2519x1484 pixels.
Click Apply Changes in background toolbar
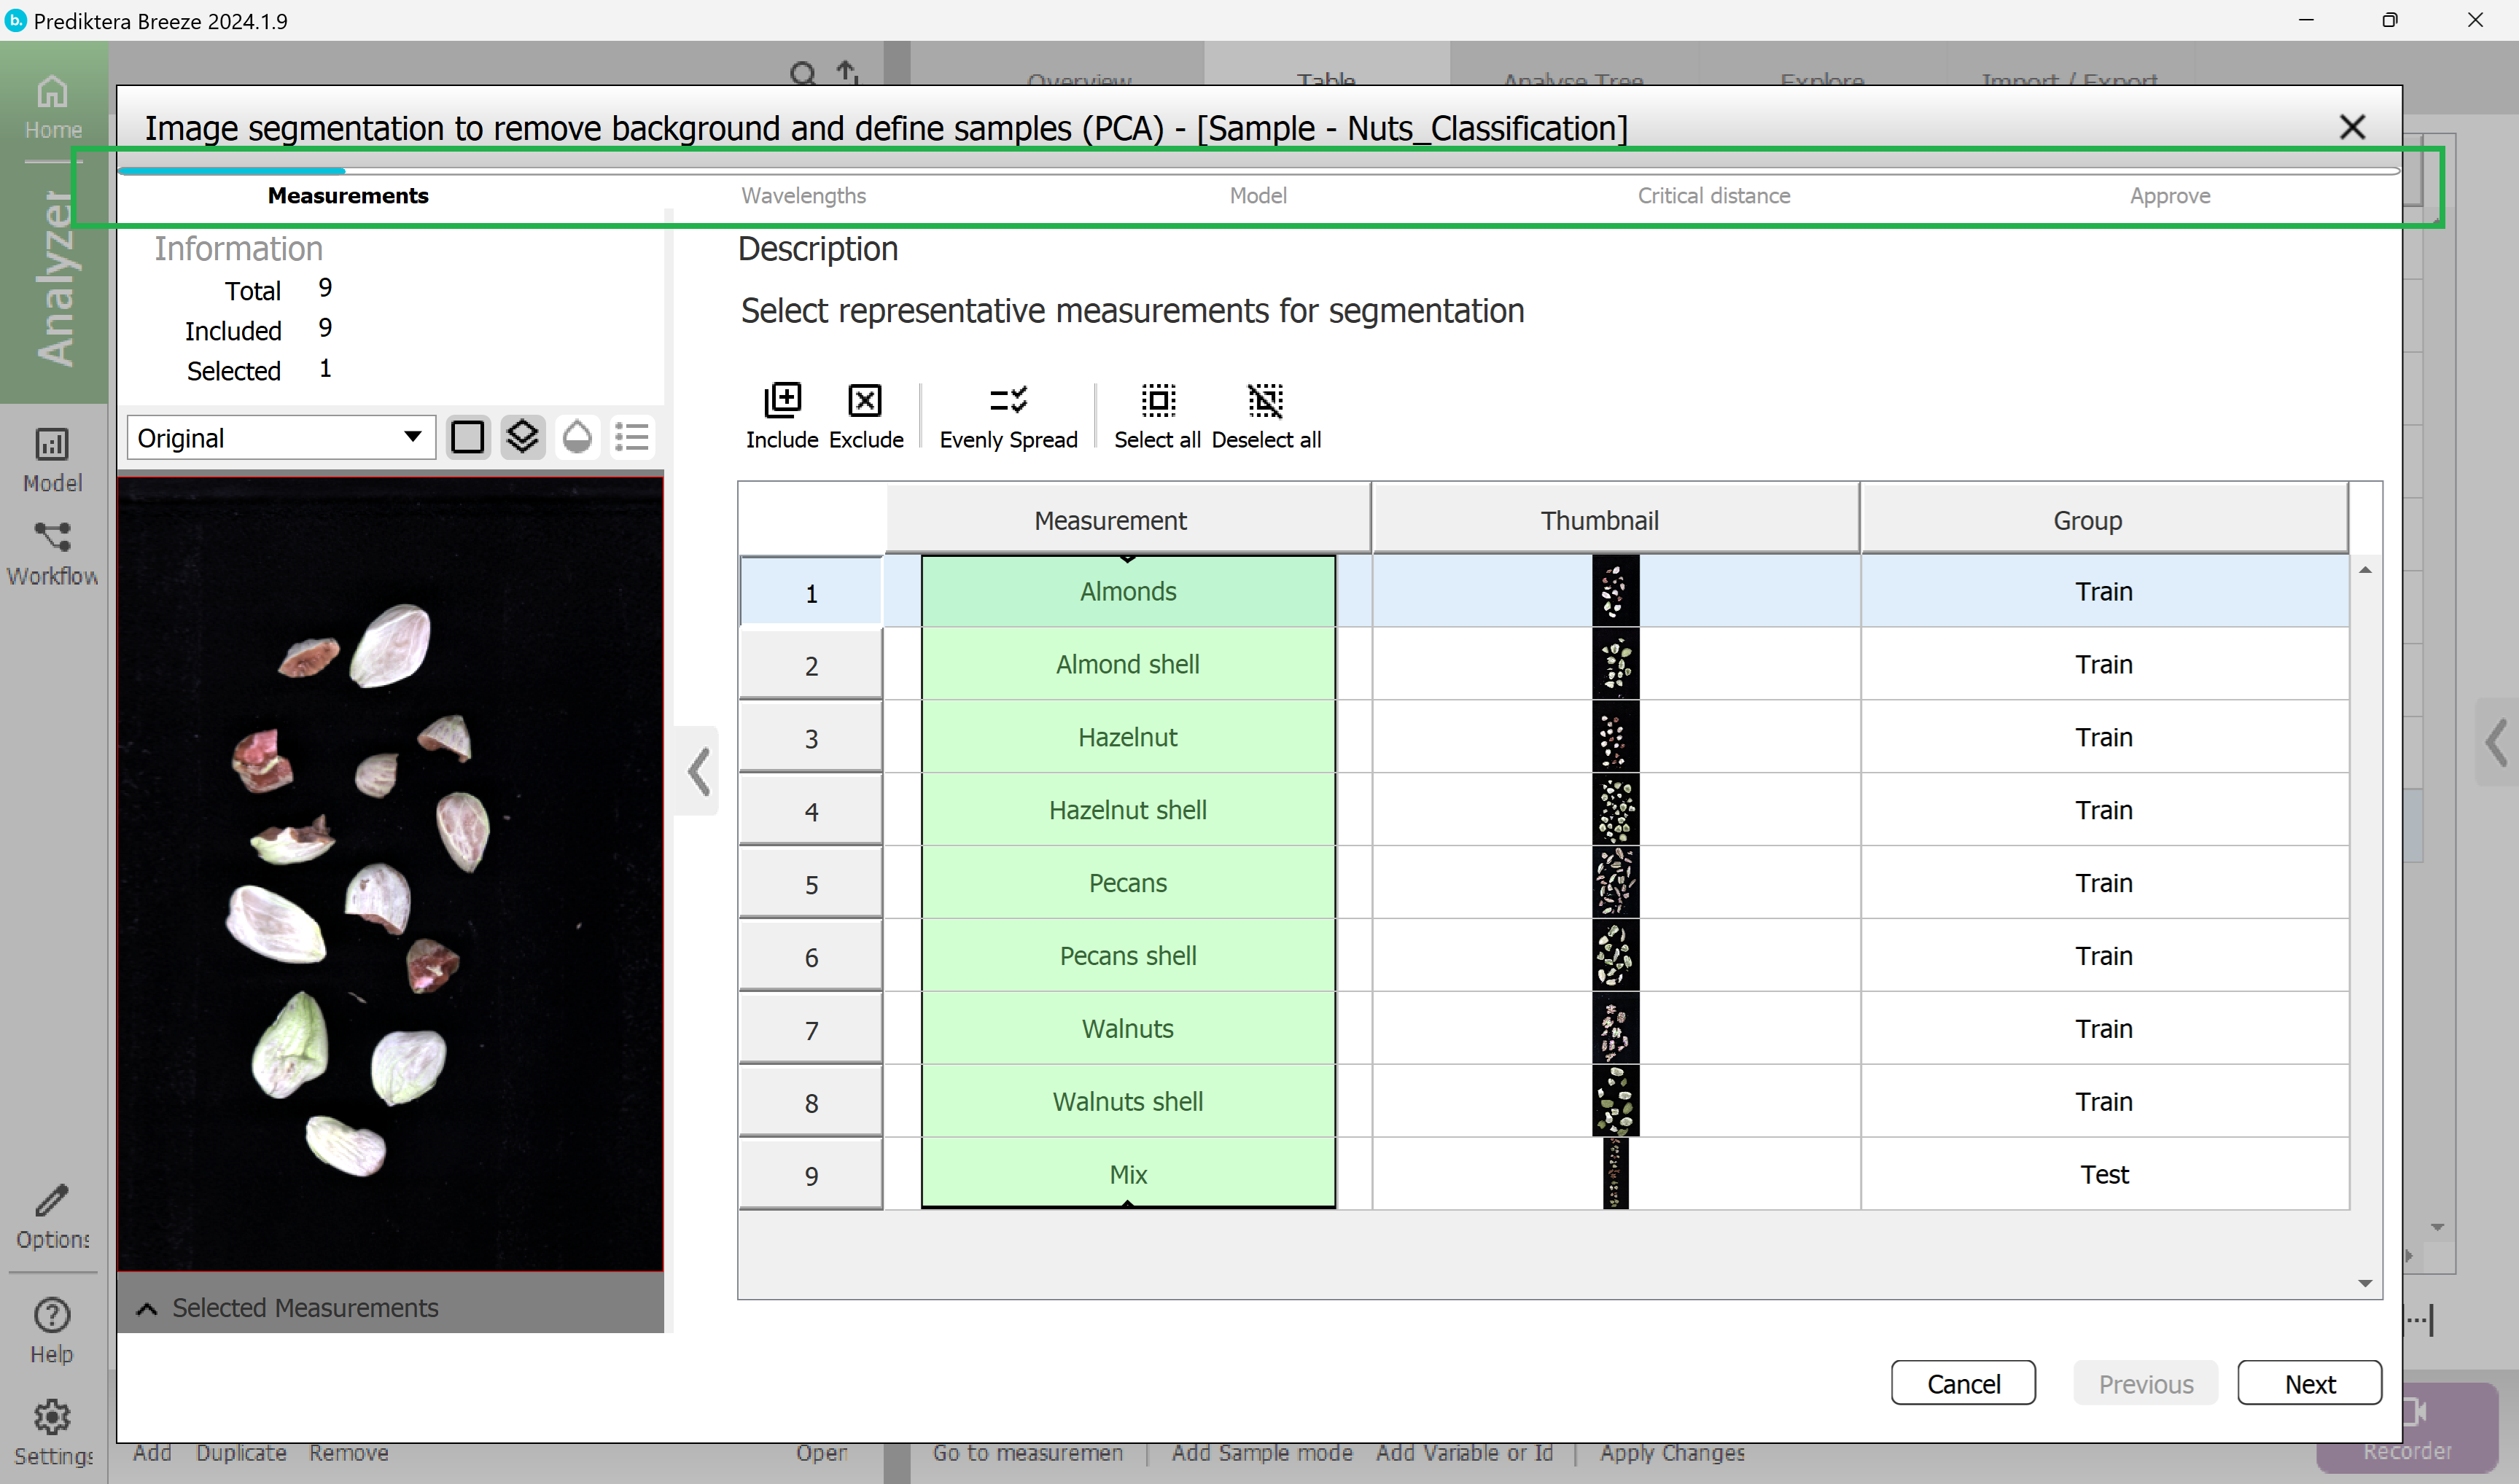1671,1453
